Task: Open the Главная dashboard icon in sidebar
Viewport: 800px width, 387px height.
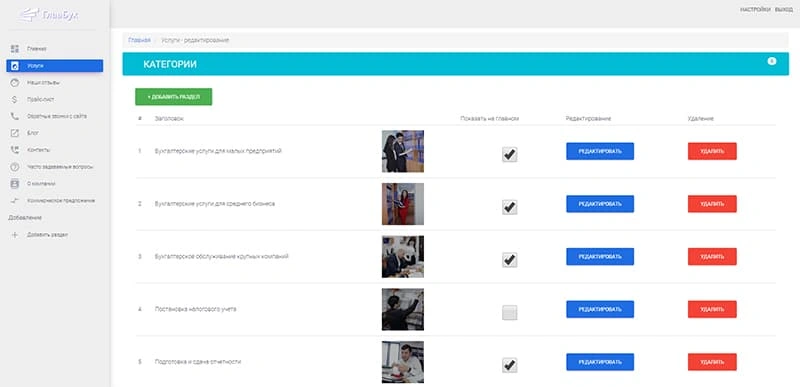Action: coord(15,48)
